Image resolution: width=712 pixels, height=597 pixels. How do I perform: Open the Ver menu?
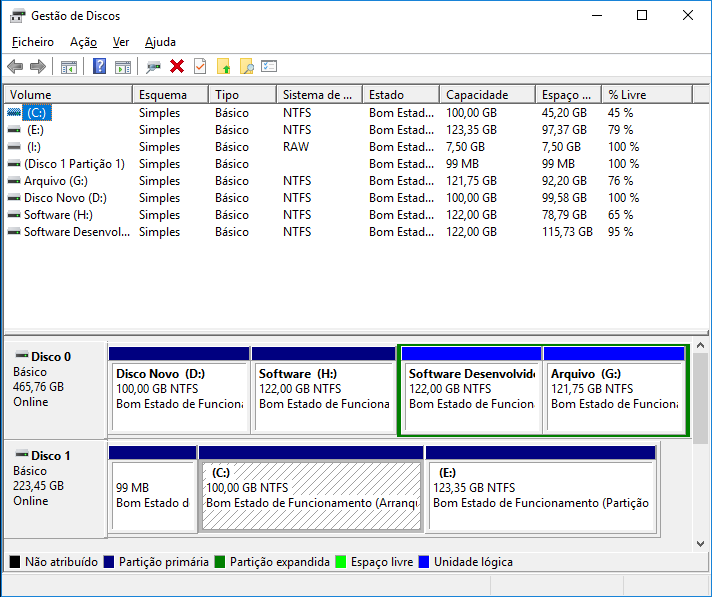coord(121,42)
